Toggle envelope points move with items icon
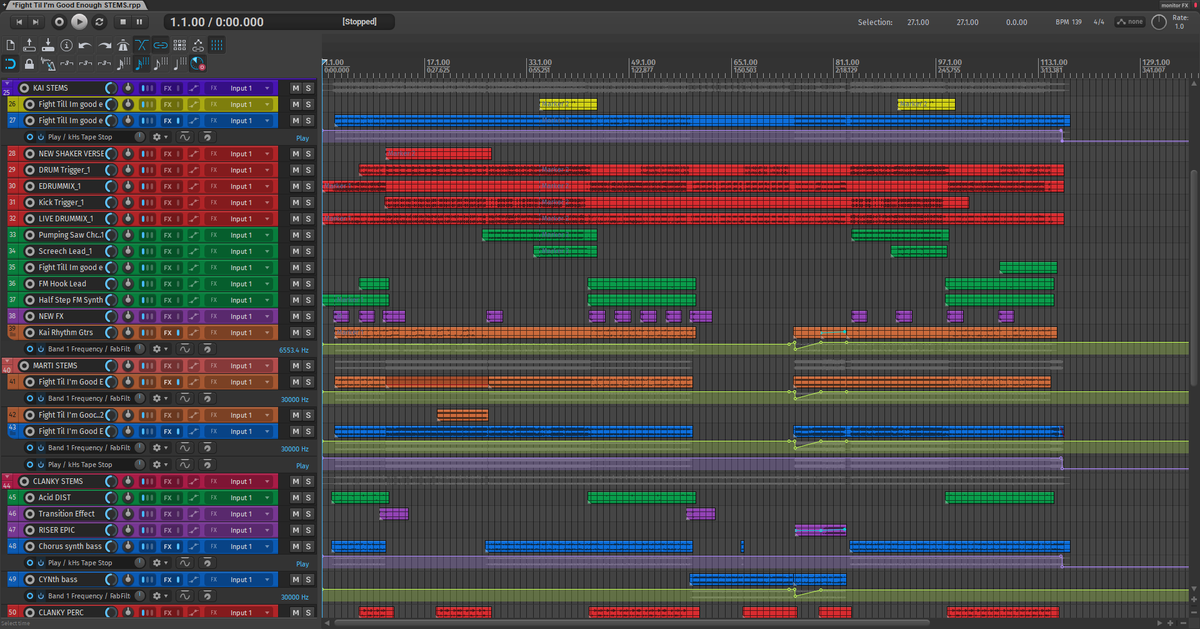1200x629 pixels. pos(198,45)
